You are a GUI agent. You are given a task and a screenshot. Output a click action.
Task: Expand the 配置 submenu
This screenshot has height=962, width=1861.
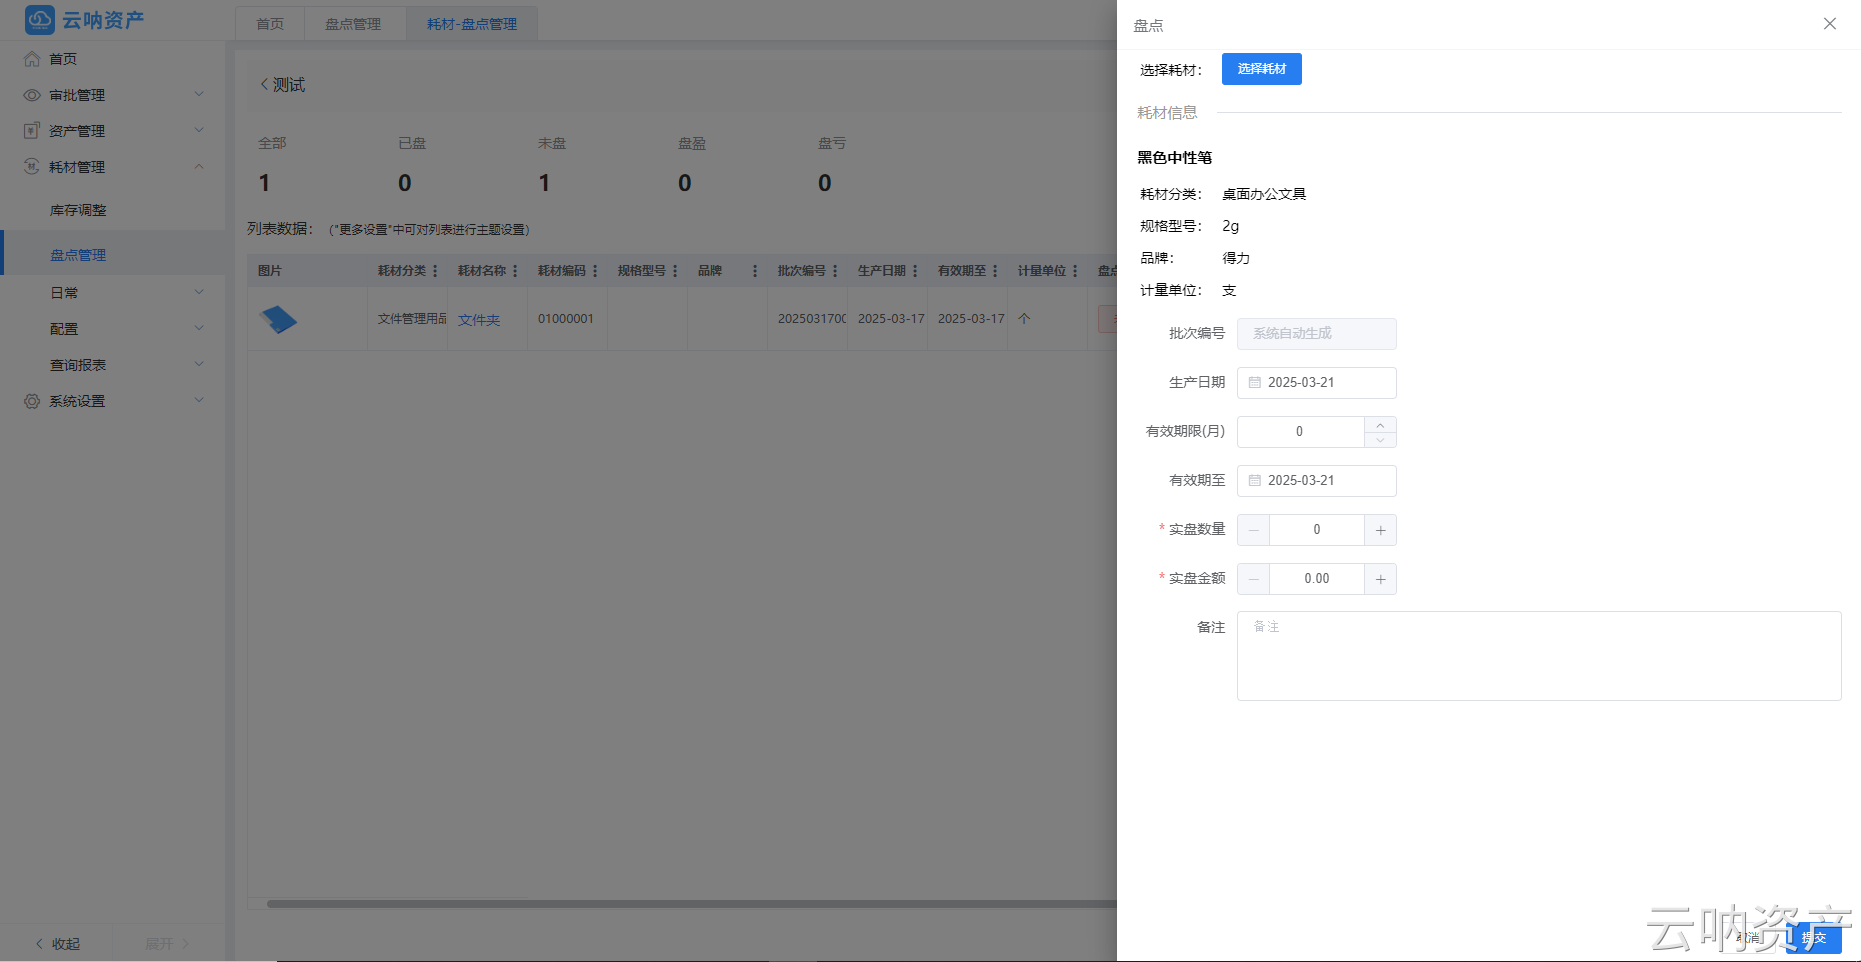(63, 328)
